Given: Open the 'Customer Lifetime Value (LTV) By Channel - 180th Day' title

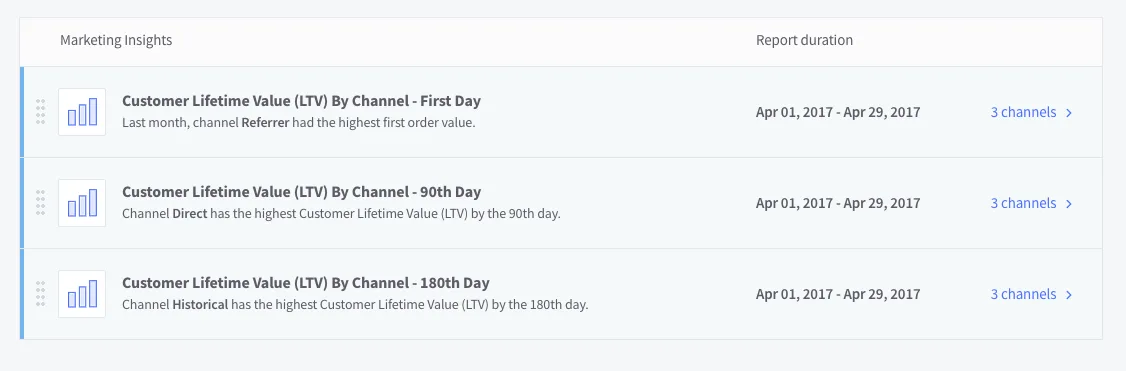Looking at the screenshot, I should coord(306,283).
